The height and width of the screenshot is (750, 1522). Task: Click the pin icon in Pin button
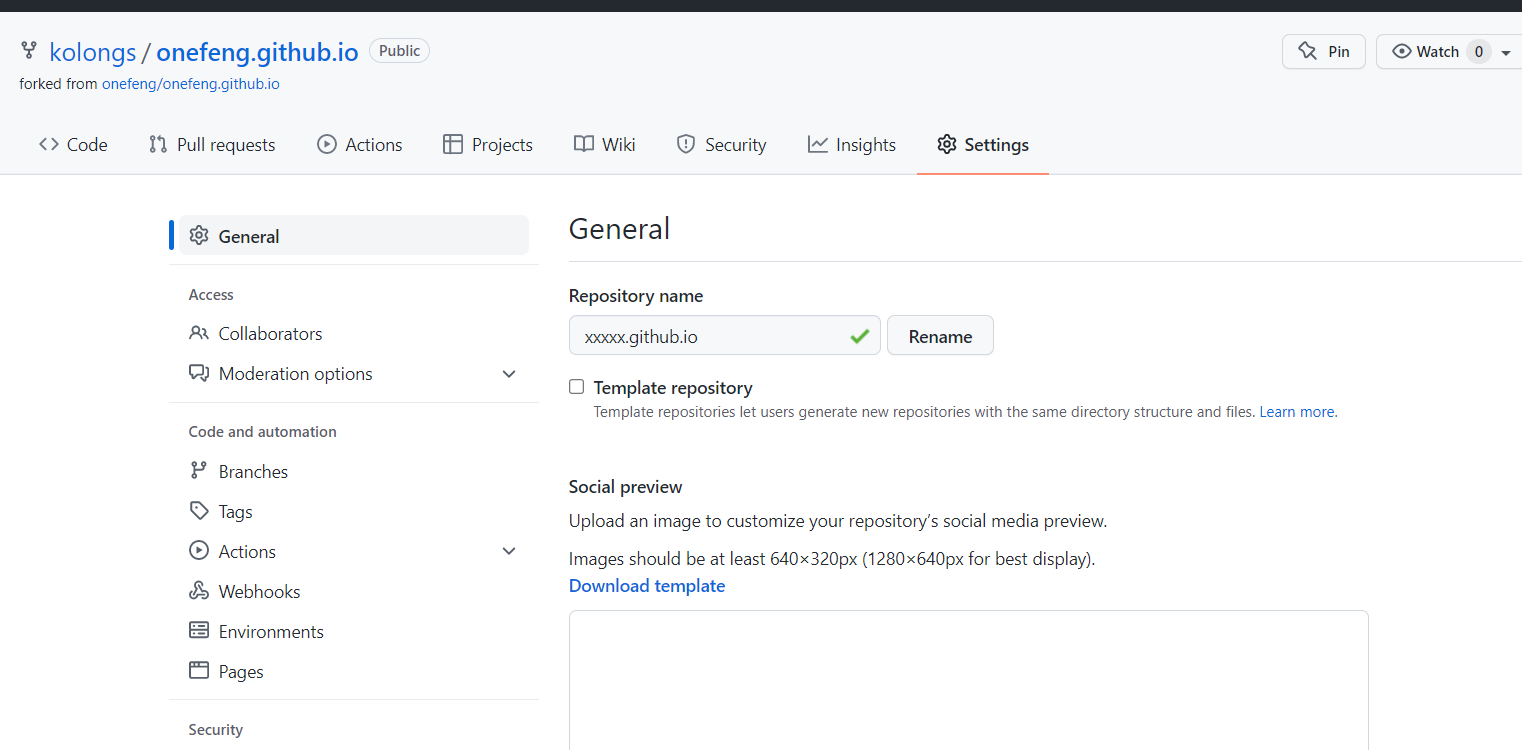pyautogui.click(x=1307, y=52)
